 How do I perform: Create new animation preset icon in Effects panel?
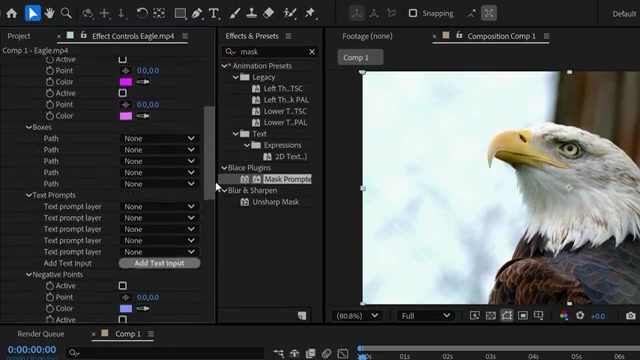tap(302, 316)
